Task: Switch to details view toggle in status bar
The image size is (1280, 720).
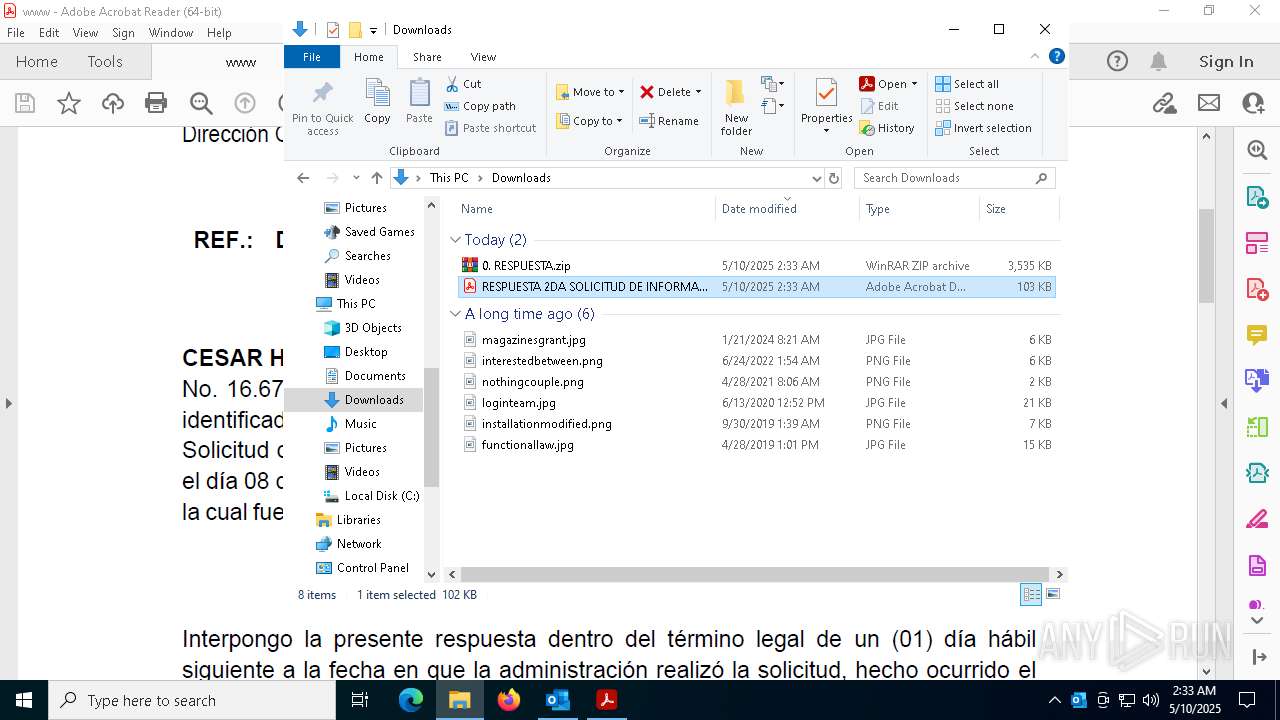Action: point(1031,594)
